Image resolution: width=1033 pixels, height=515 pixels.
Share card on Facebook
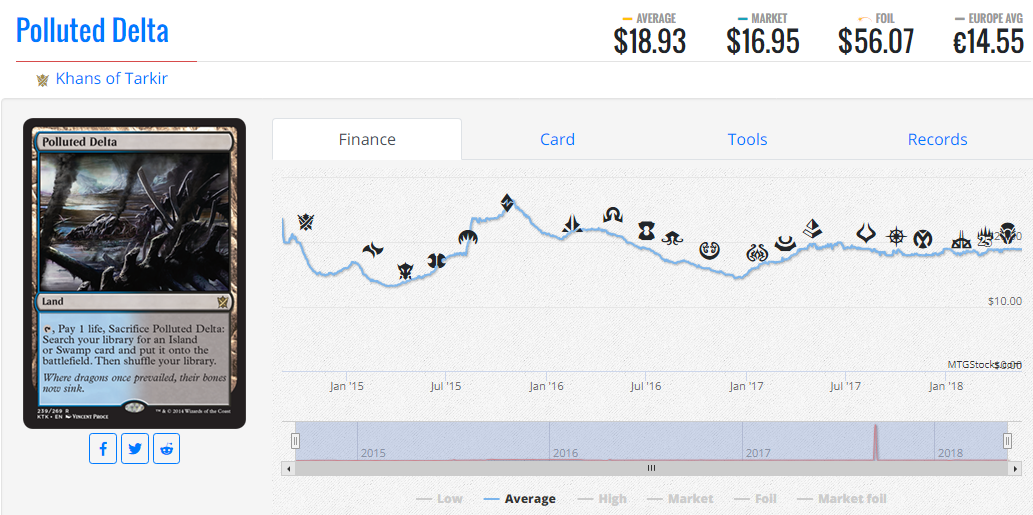103,449
